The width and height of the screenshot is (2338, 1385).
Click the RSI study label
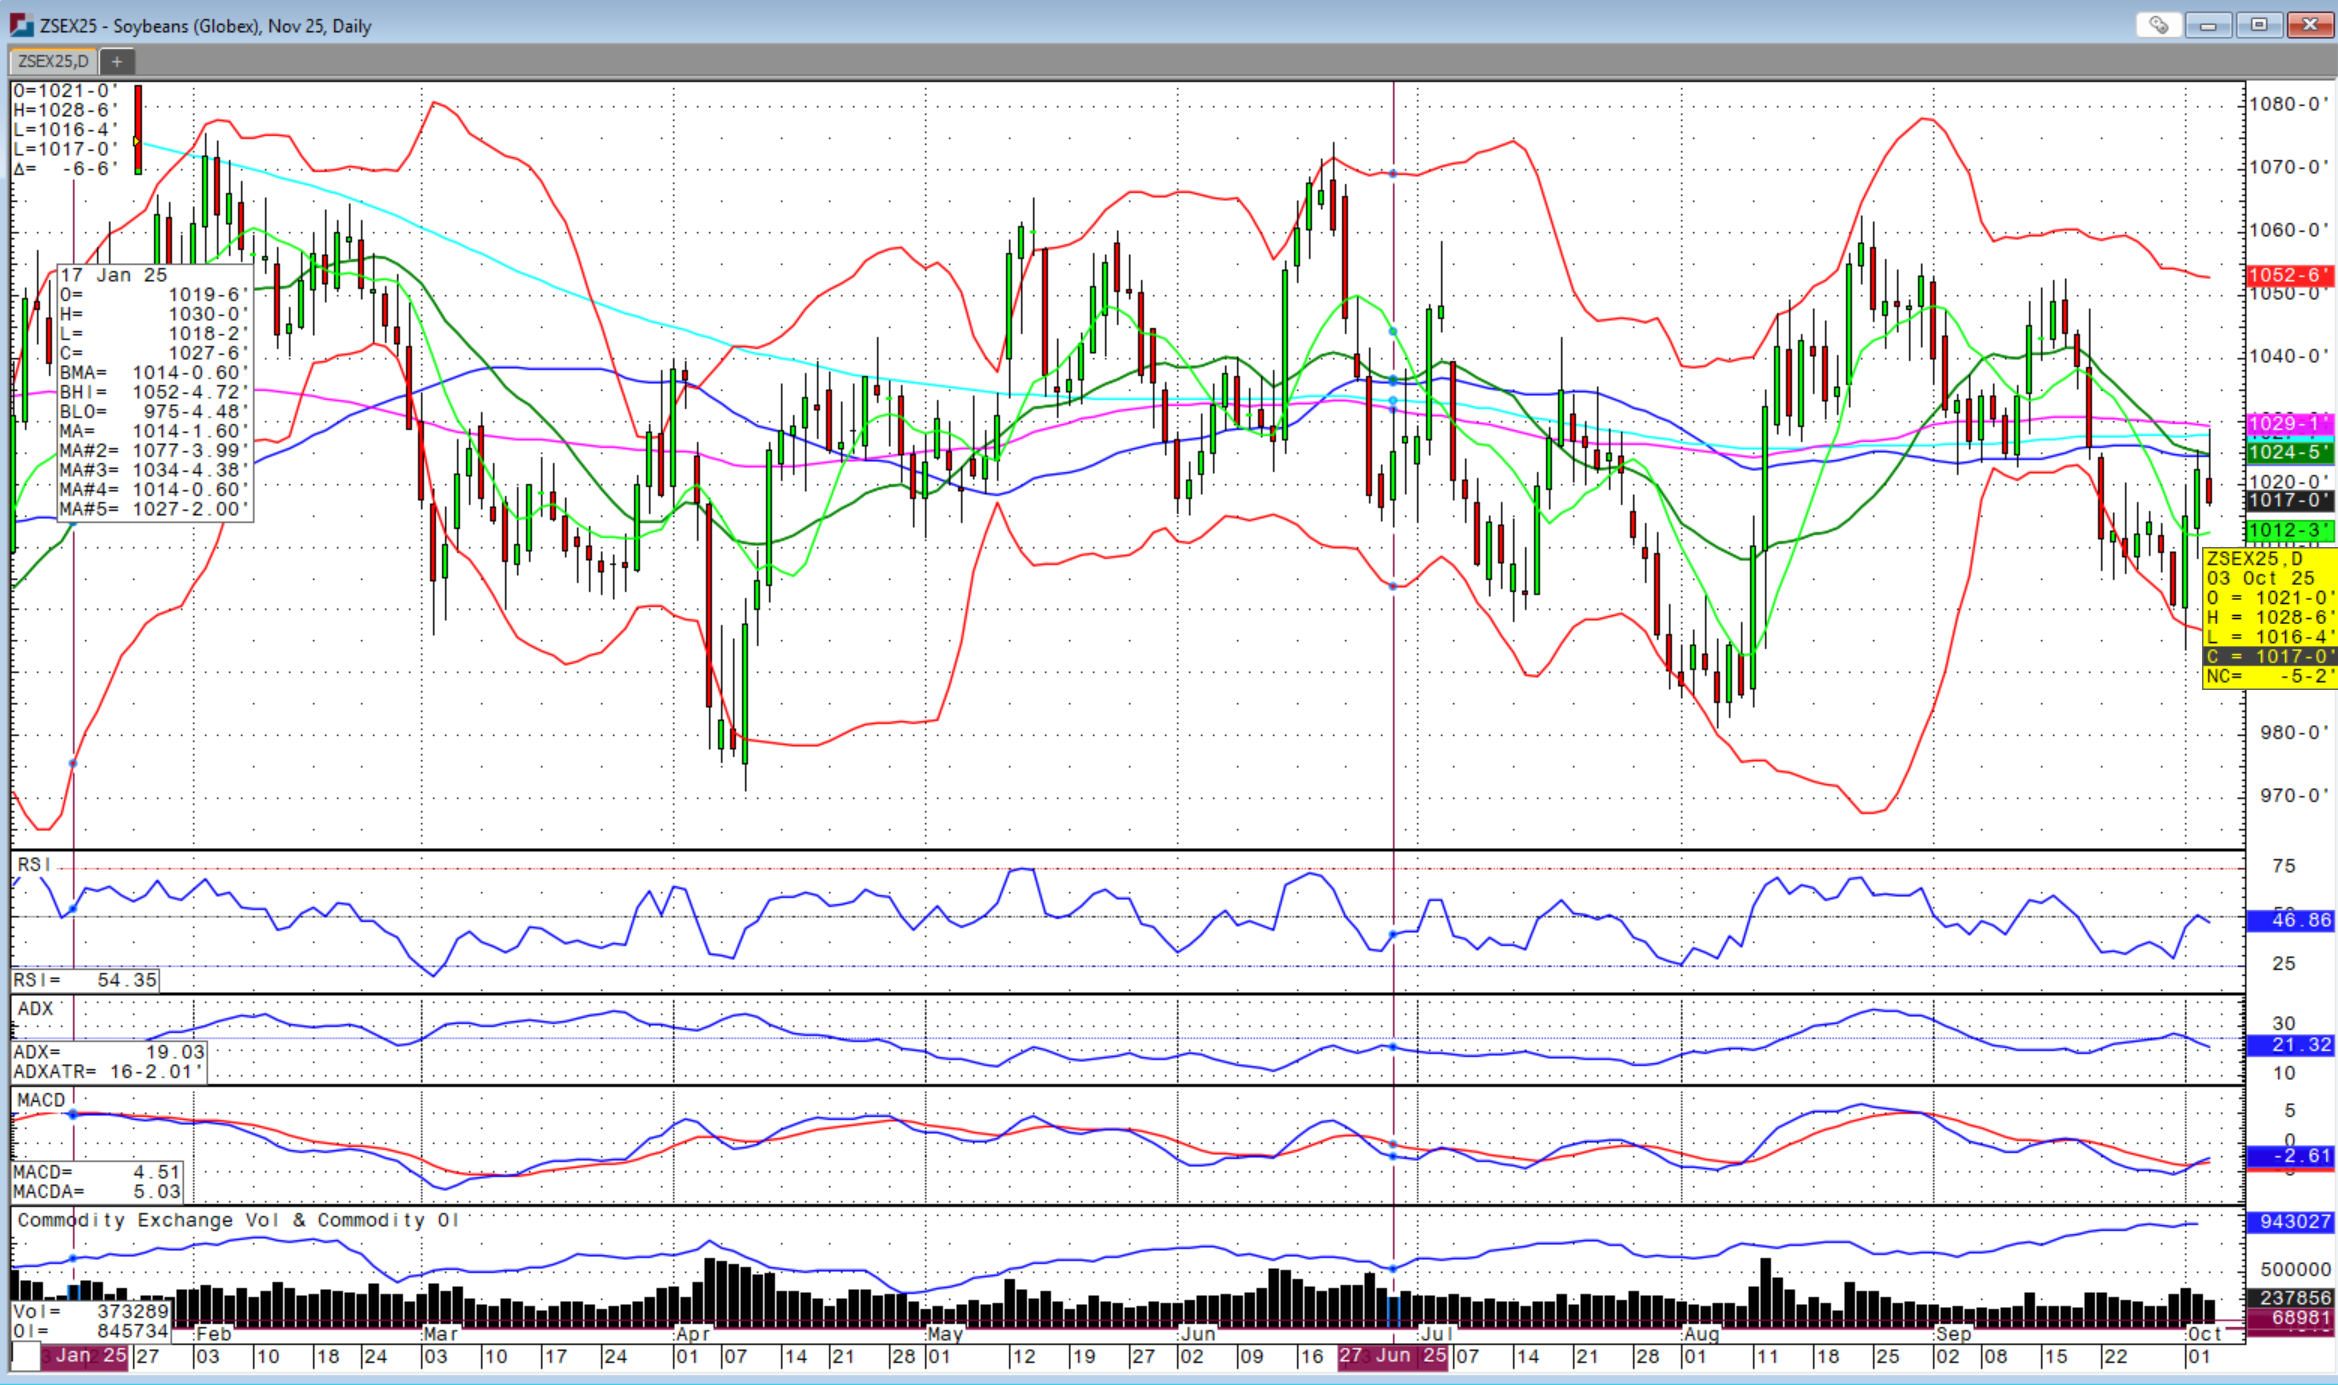(x=33, y=864)
